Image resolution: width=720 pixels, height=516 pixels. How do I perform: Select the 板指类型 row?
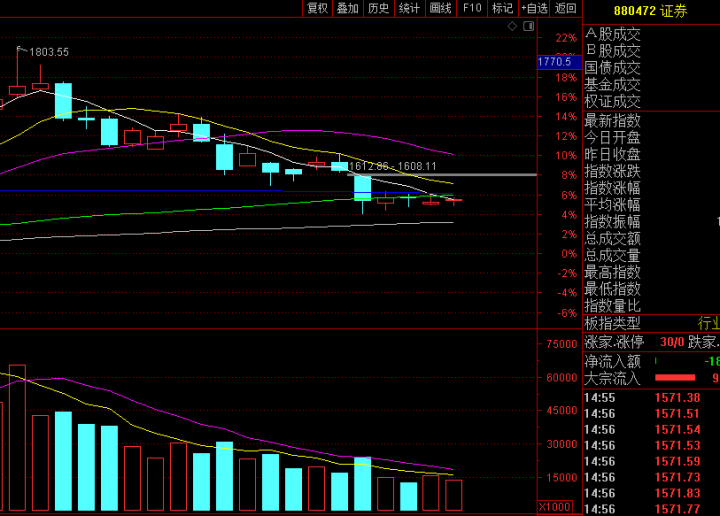click(613, 323)
